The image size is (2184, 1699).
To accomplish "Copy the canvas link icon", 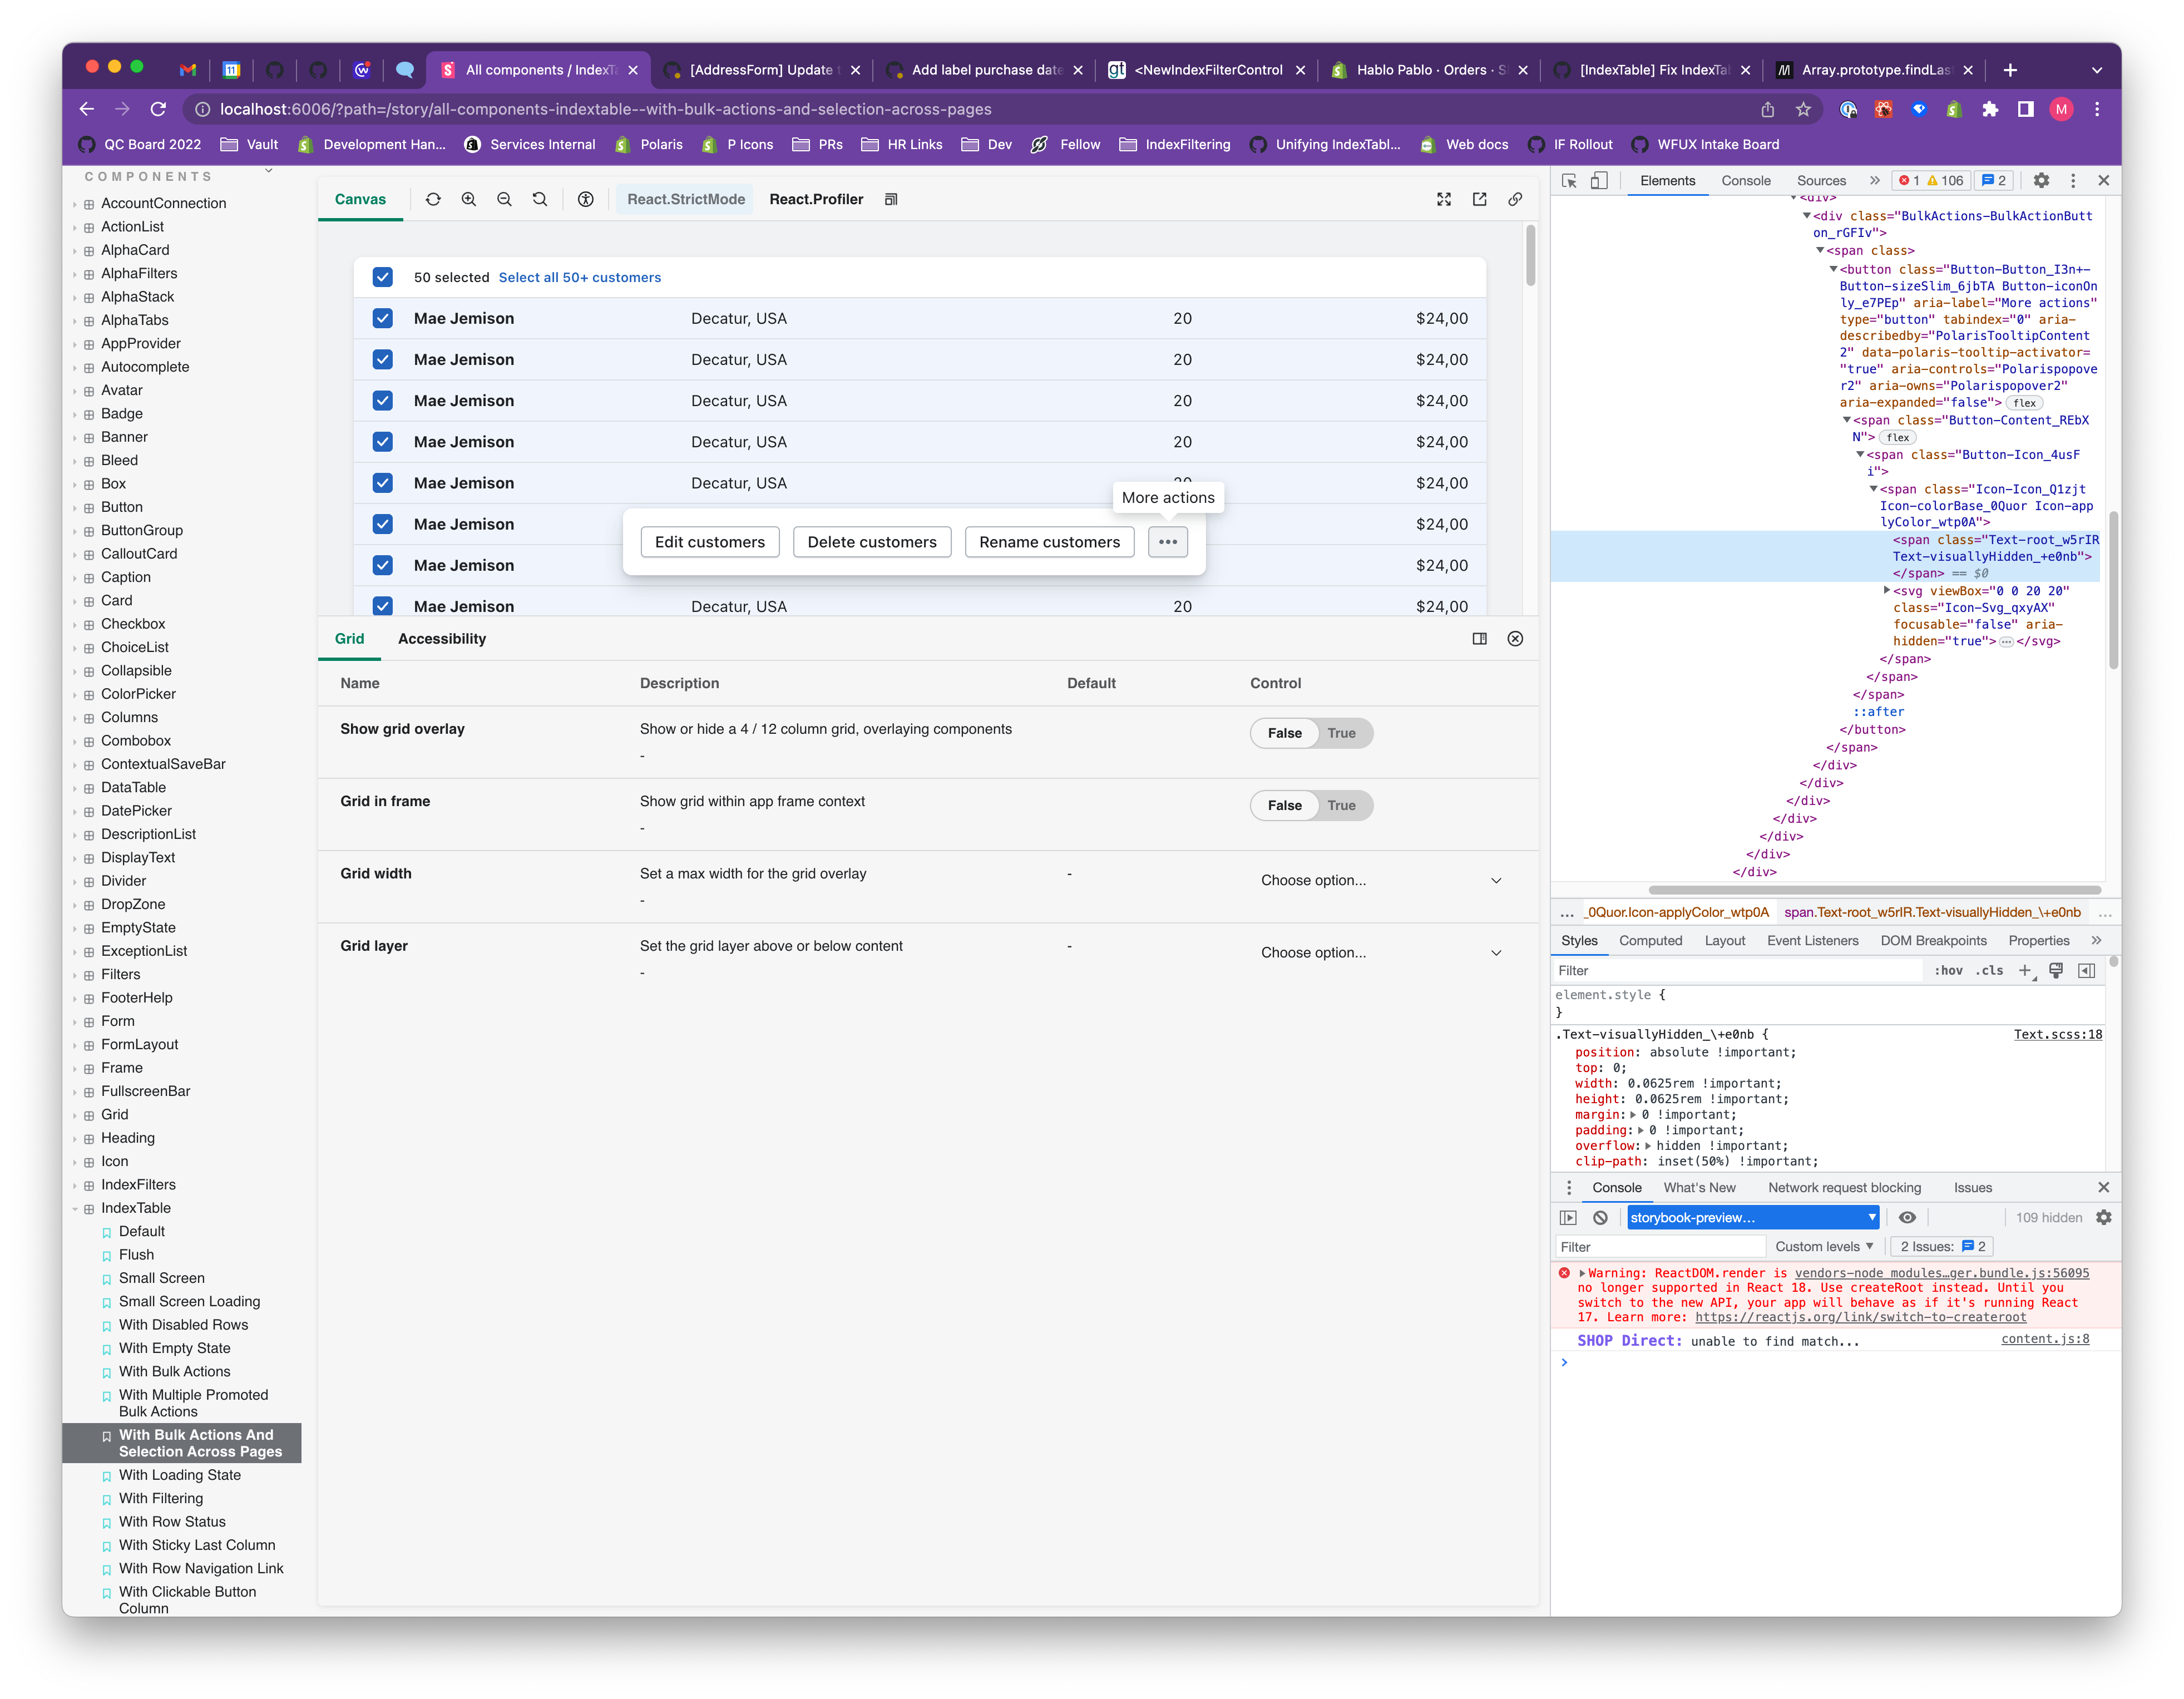I will coord(1516,199).
